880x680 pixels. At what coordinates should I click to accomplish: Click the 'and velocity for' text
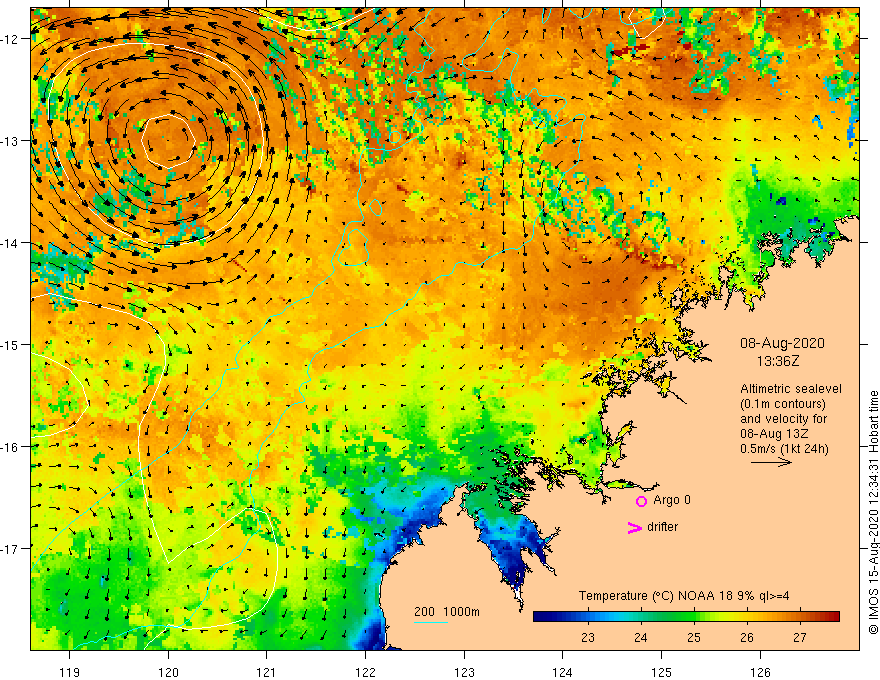pyautogui.click(x=783, y=419)
